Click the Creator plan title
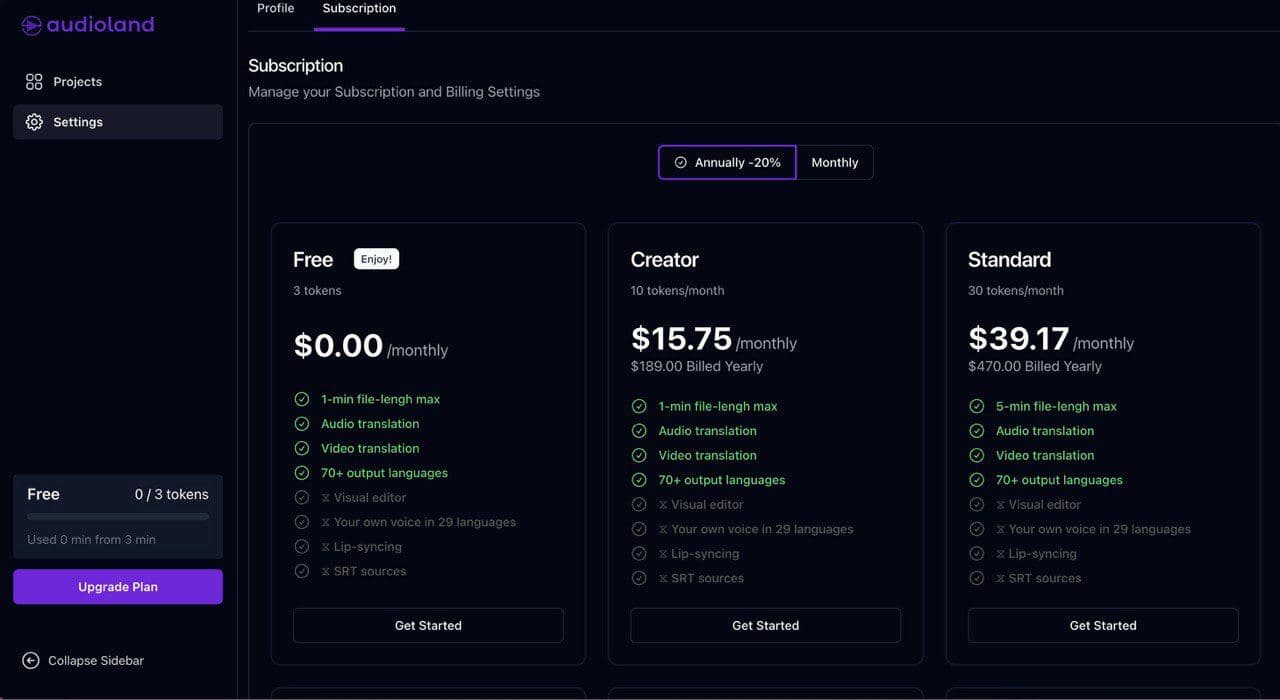This screenshot has height=700, width=1280. [x=665, y=260]
